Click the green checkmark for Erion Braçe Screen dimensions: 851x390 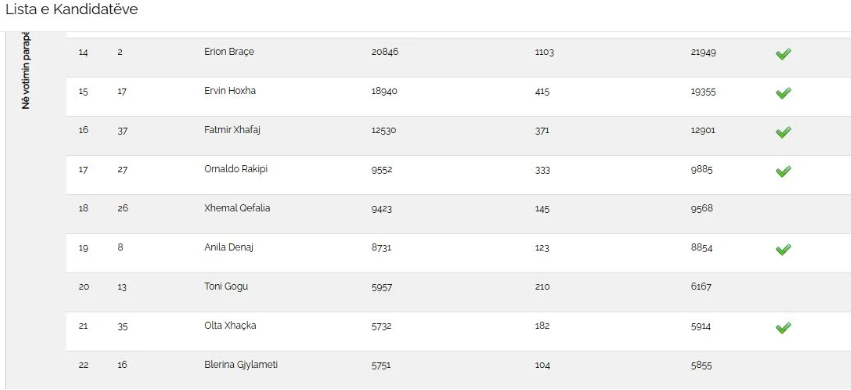[x=783, y=54]
